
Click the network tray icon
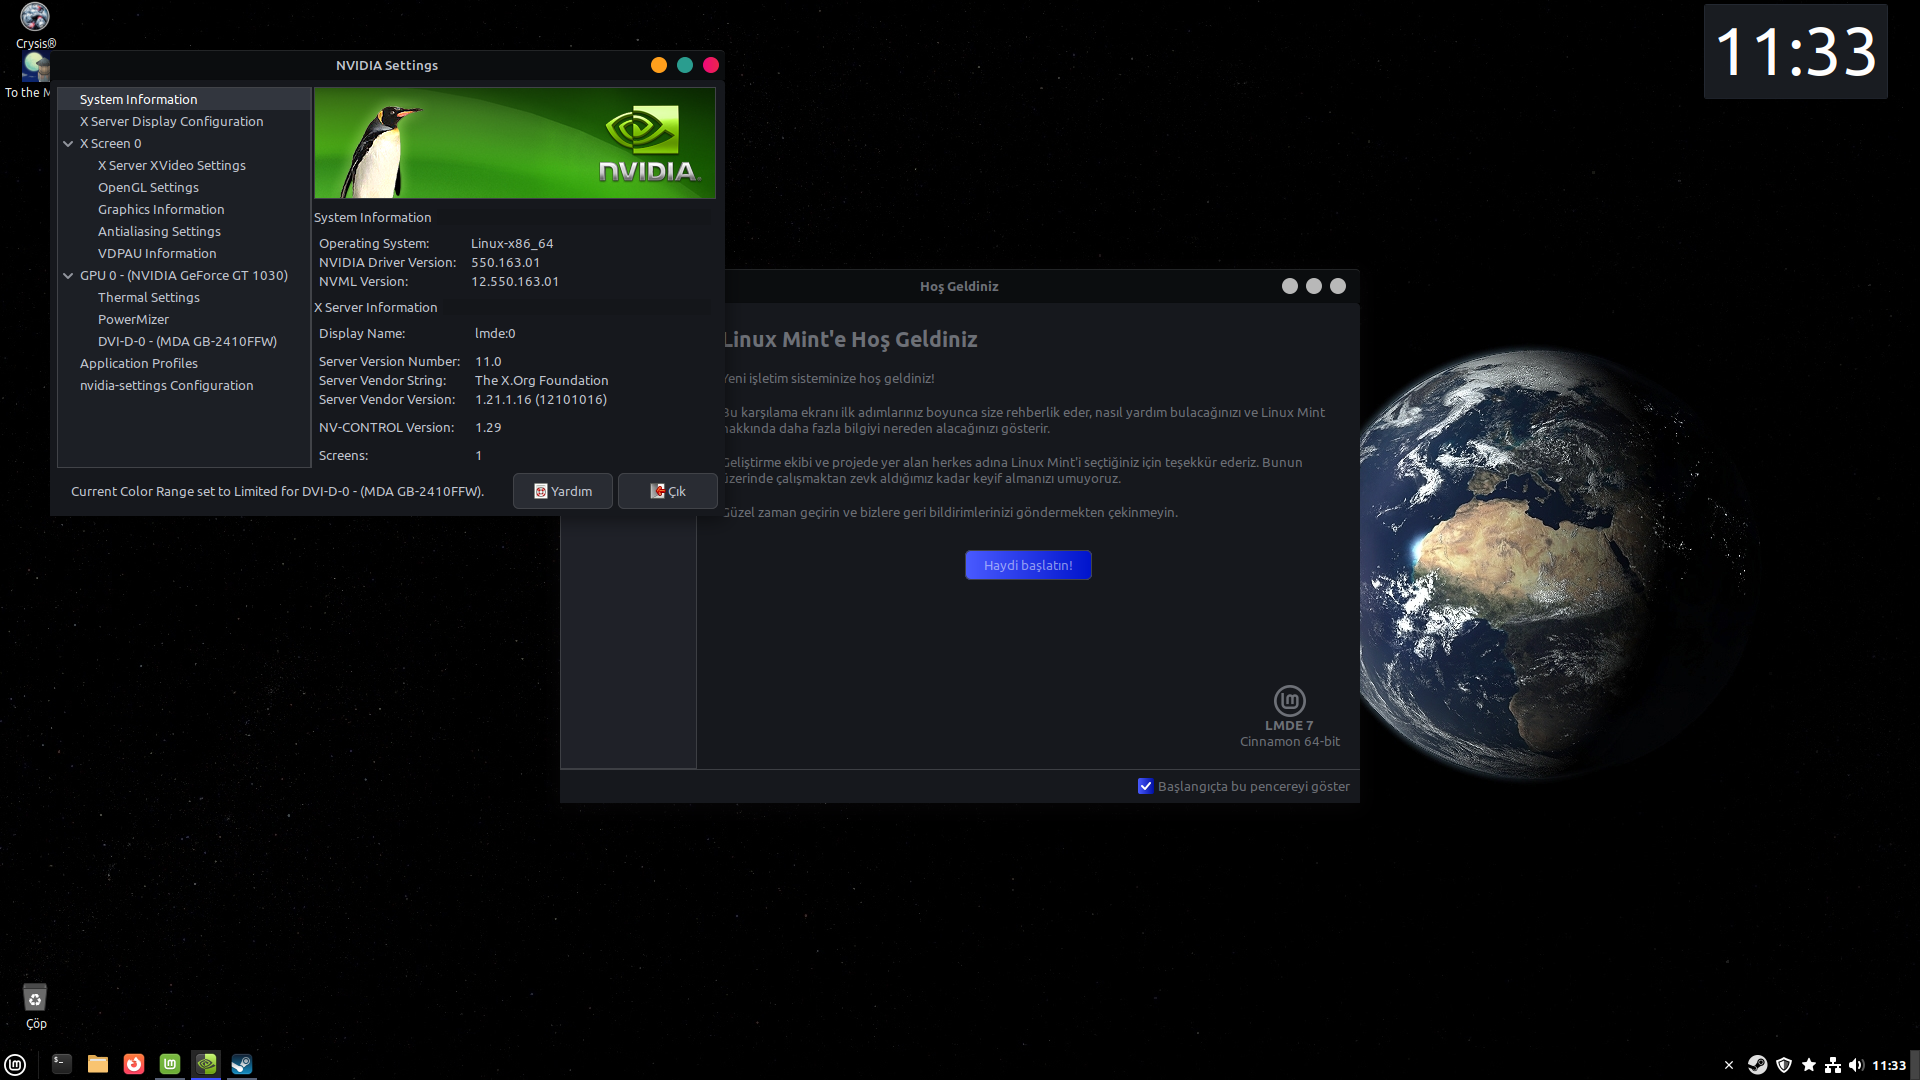(x=1833, y=1065)
